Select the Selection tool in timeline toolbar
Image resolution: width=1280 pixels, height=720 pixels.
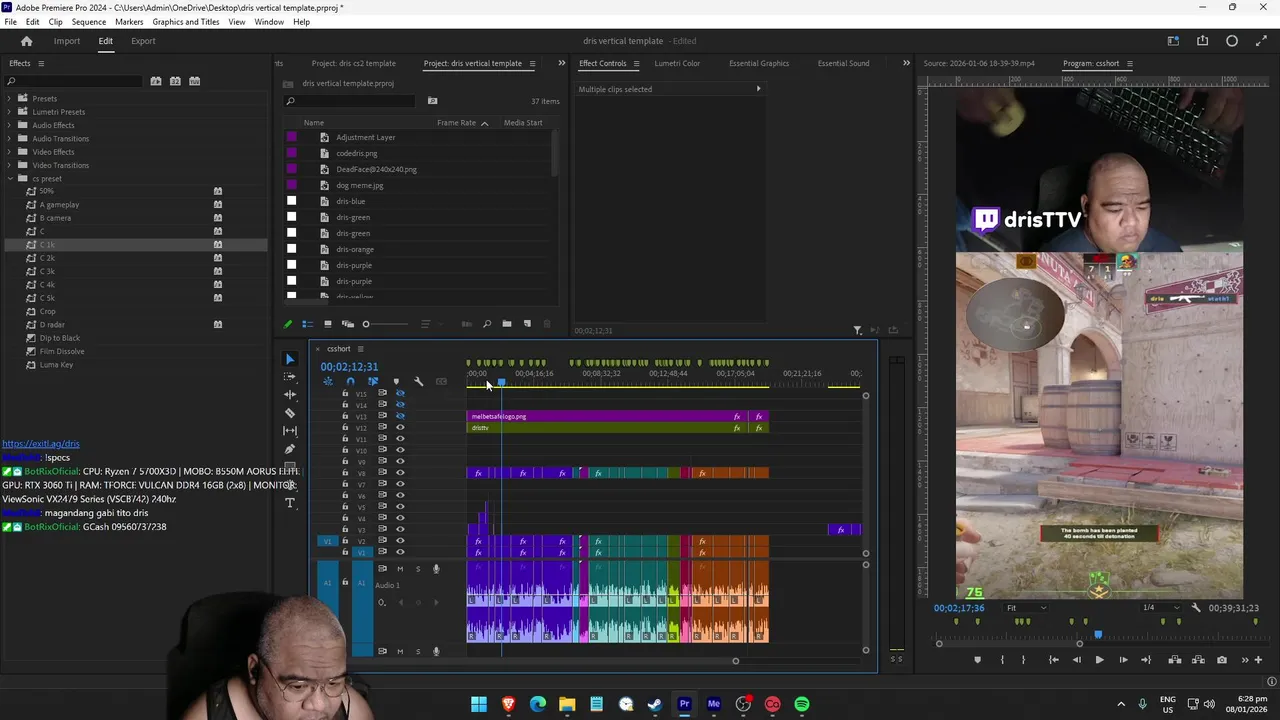point(290,359)
